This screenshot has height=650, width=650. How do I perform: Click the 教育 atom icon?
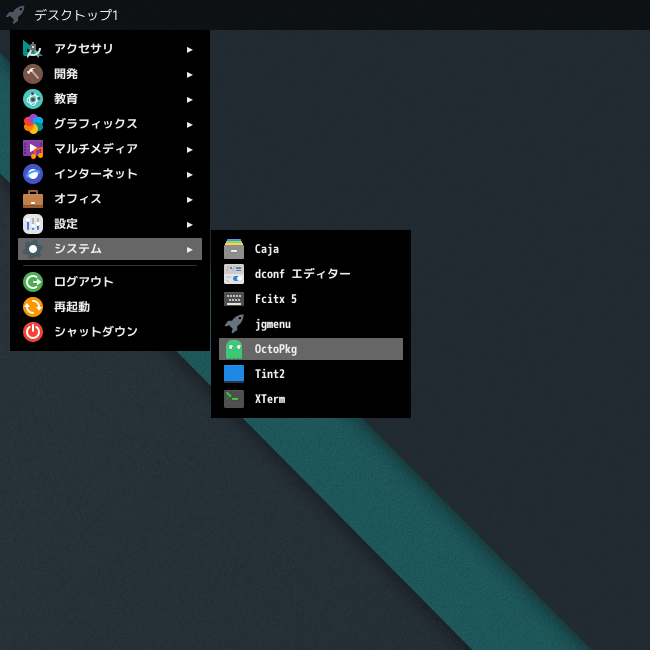point(33,99)
